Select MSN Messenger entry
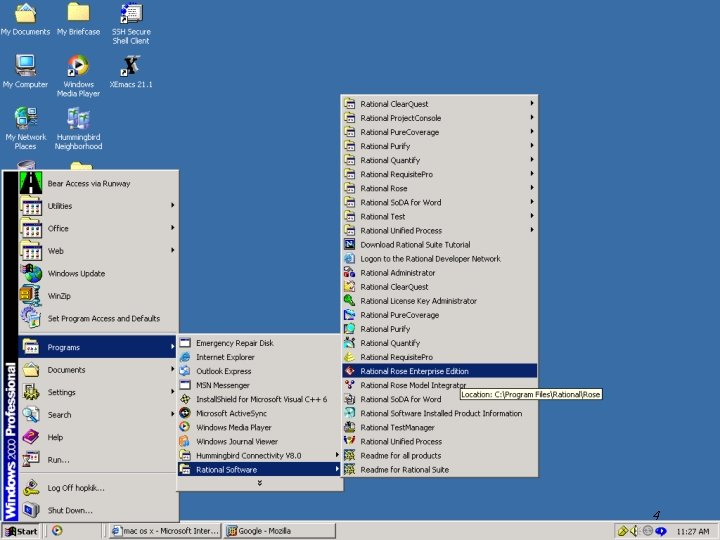This screenshot has width=720, height=540. 259,385
